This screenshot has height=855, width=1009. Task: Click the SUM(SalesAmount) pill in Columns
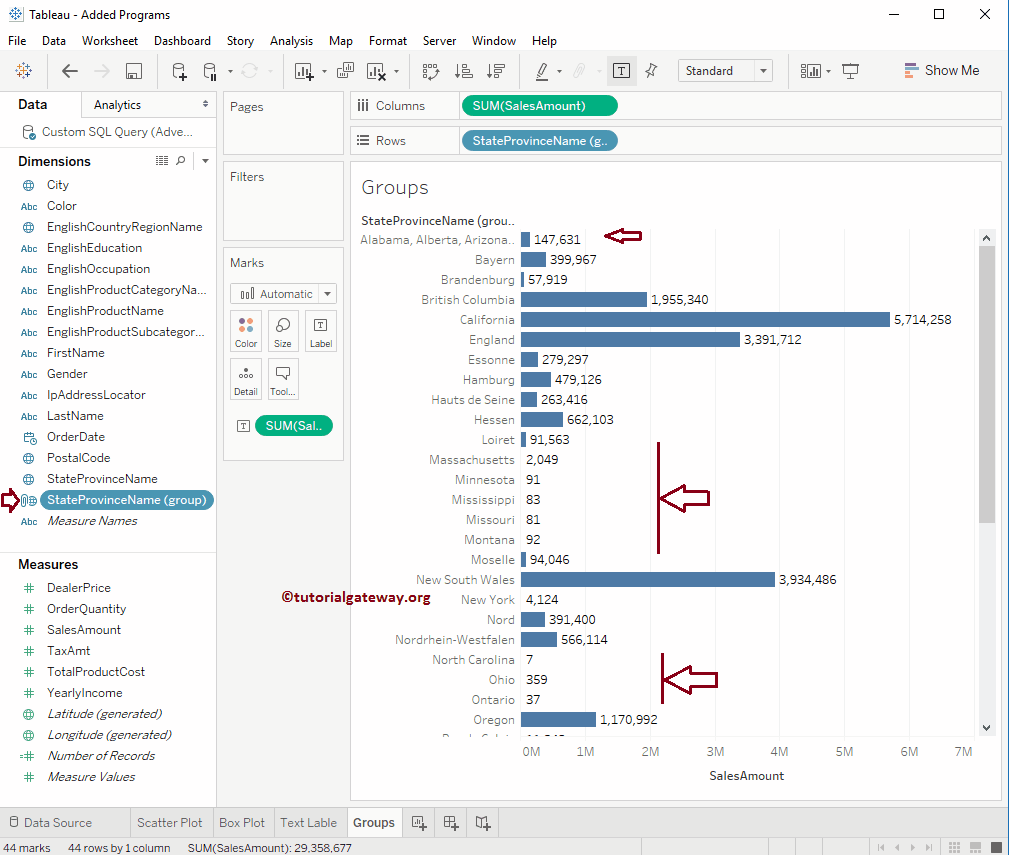coord(539,105)
